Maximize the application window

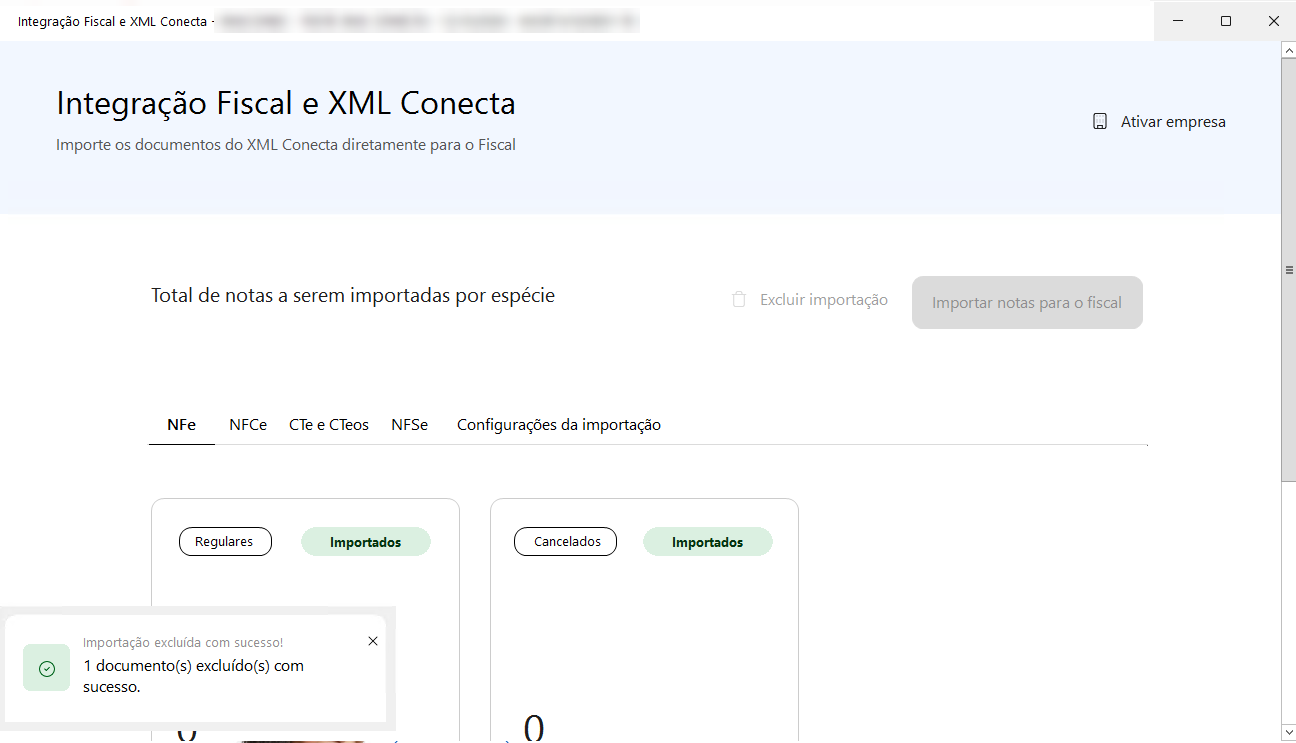[x=1225, y=21]
